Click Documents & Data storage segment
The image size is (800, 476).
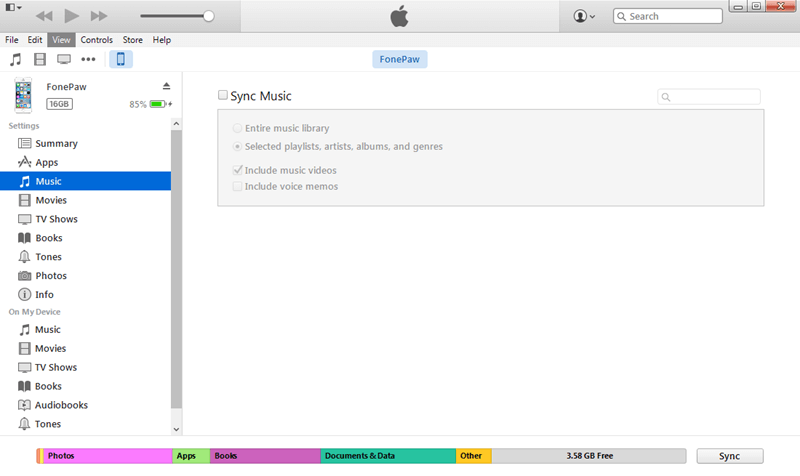click(x=388, y=456)
